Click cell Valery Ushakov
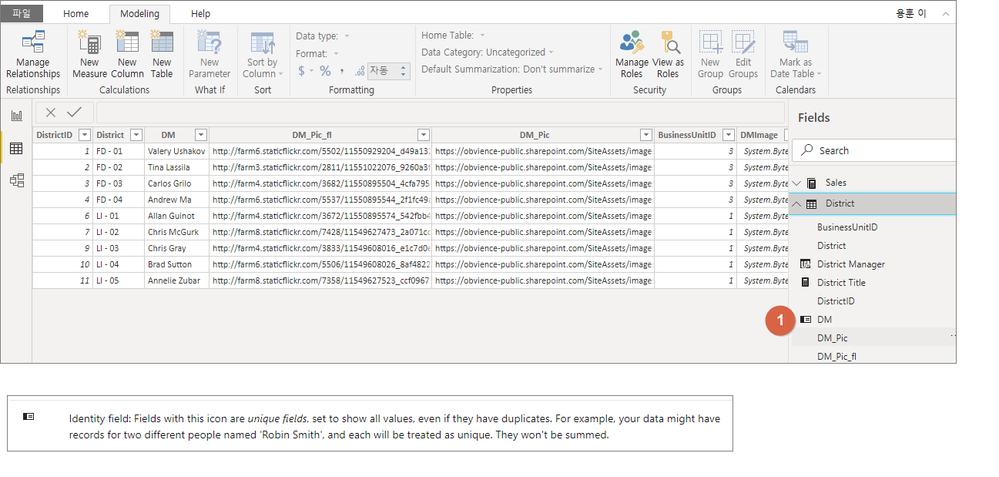The width and height of the screenshot is (999, 477). point(176,151)
